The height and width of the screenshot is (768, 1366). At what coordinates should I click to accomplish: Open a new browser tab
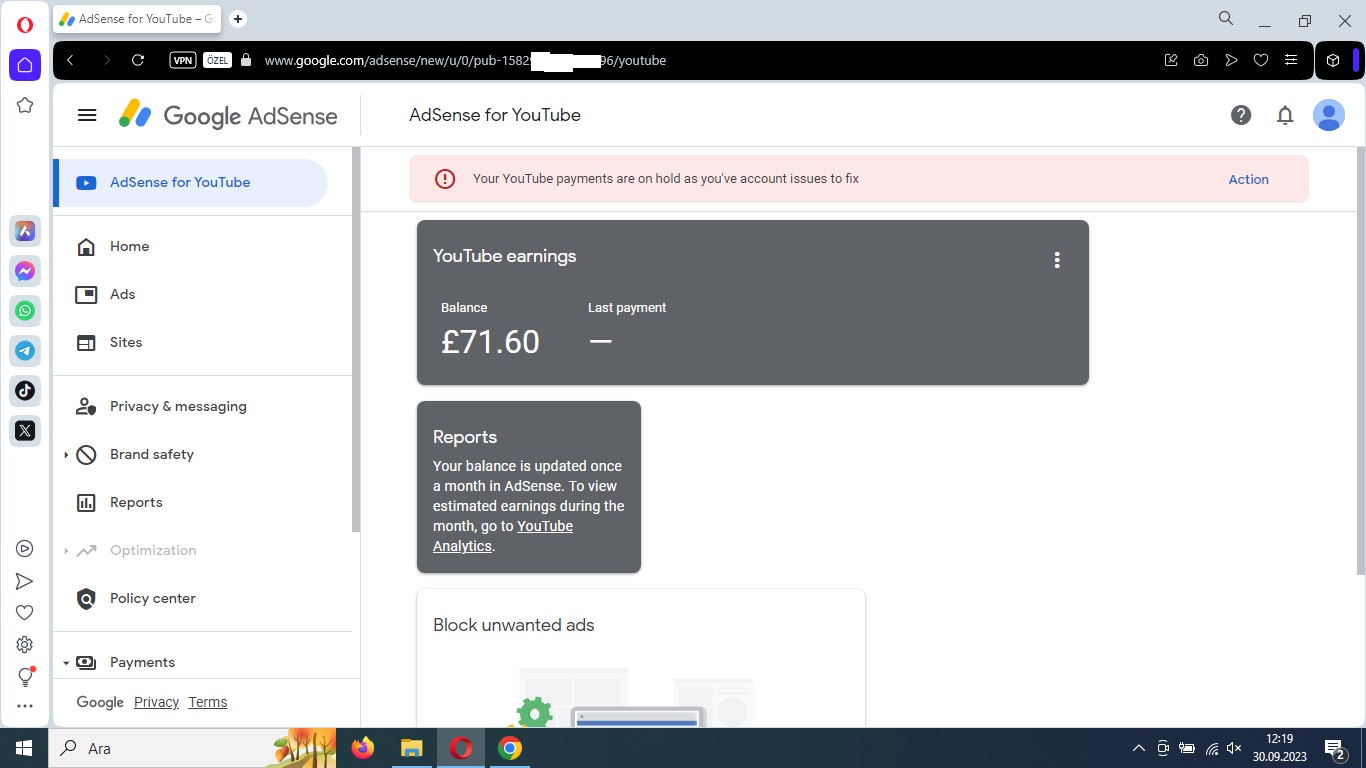238,19
